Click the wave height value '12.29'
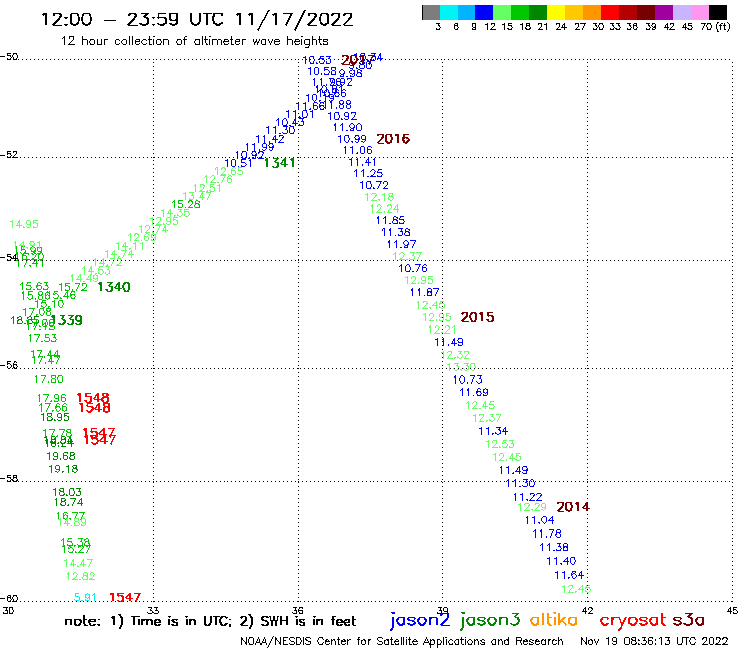740x650 pixels. click(x=532, y=507)
